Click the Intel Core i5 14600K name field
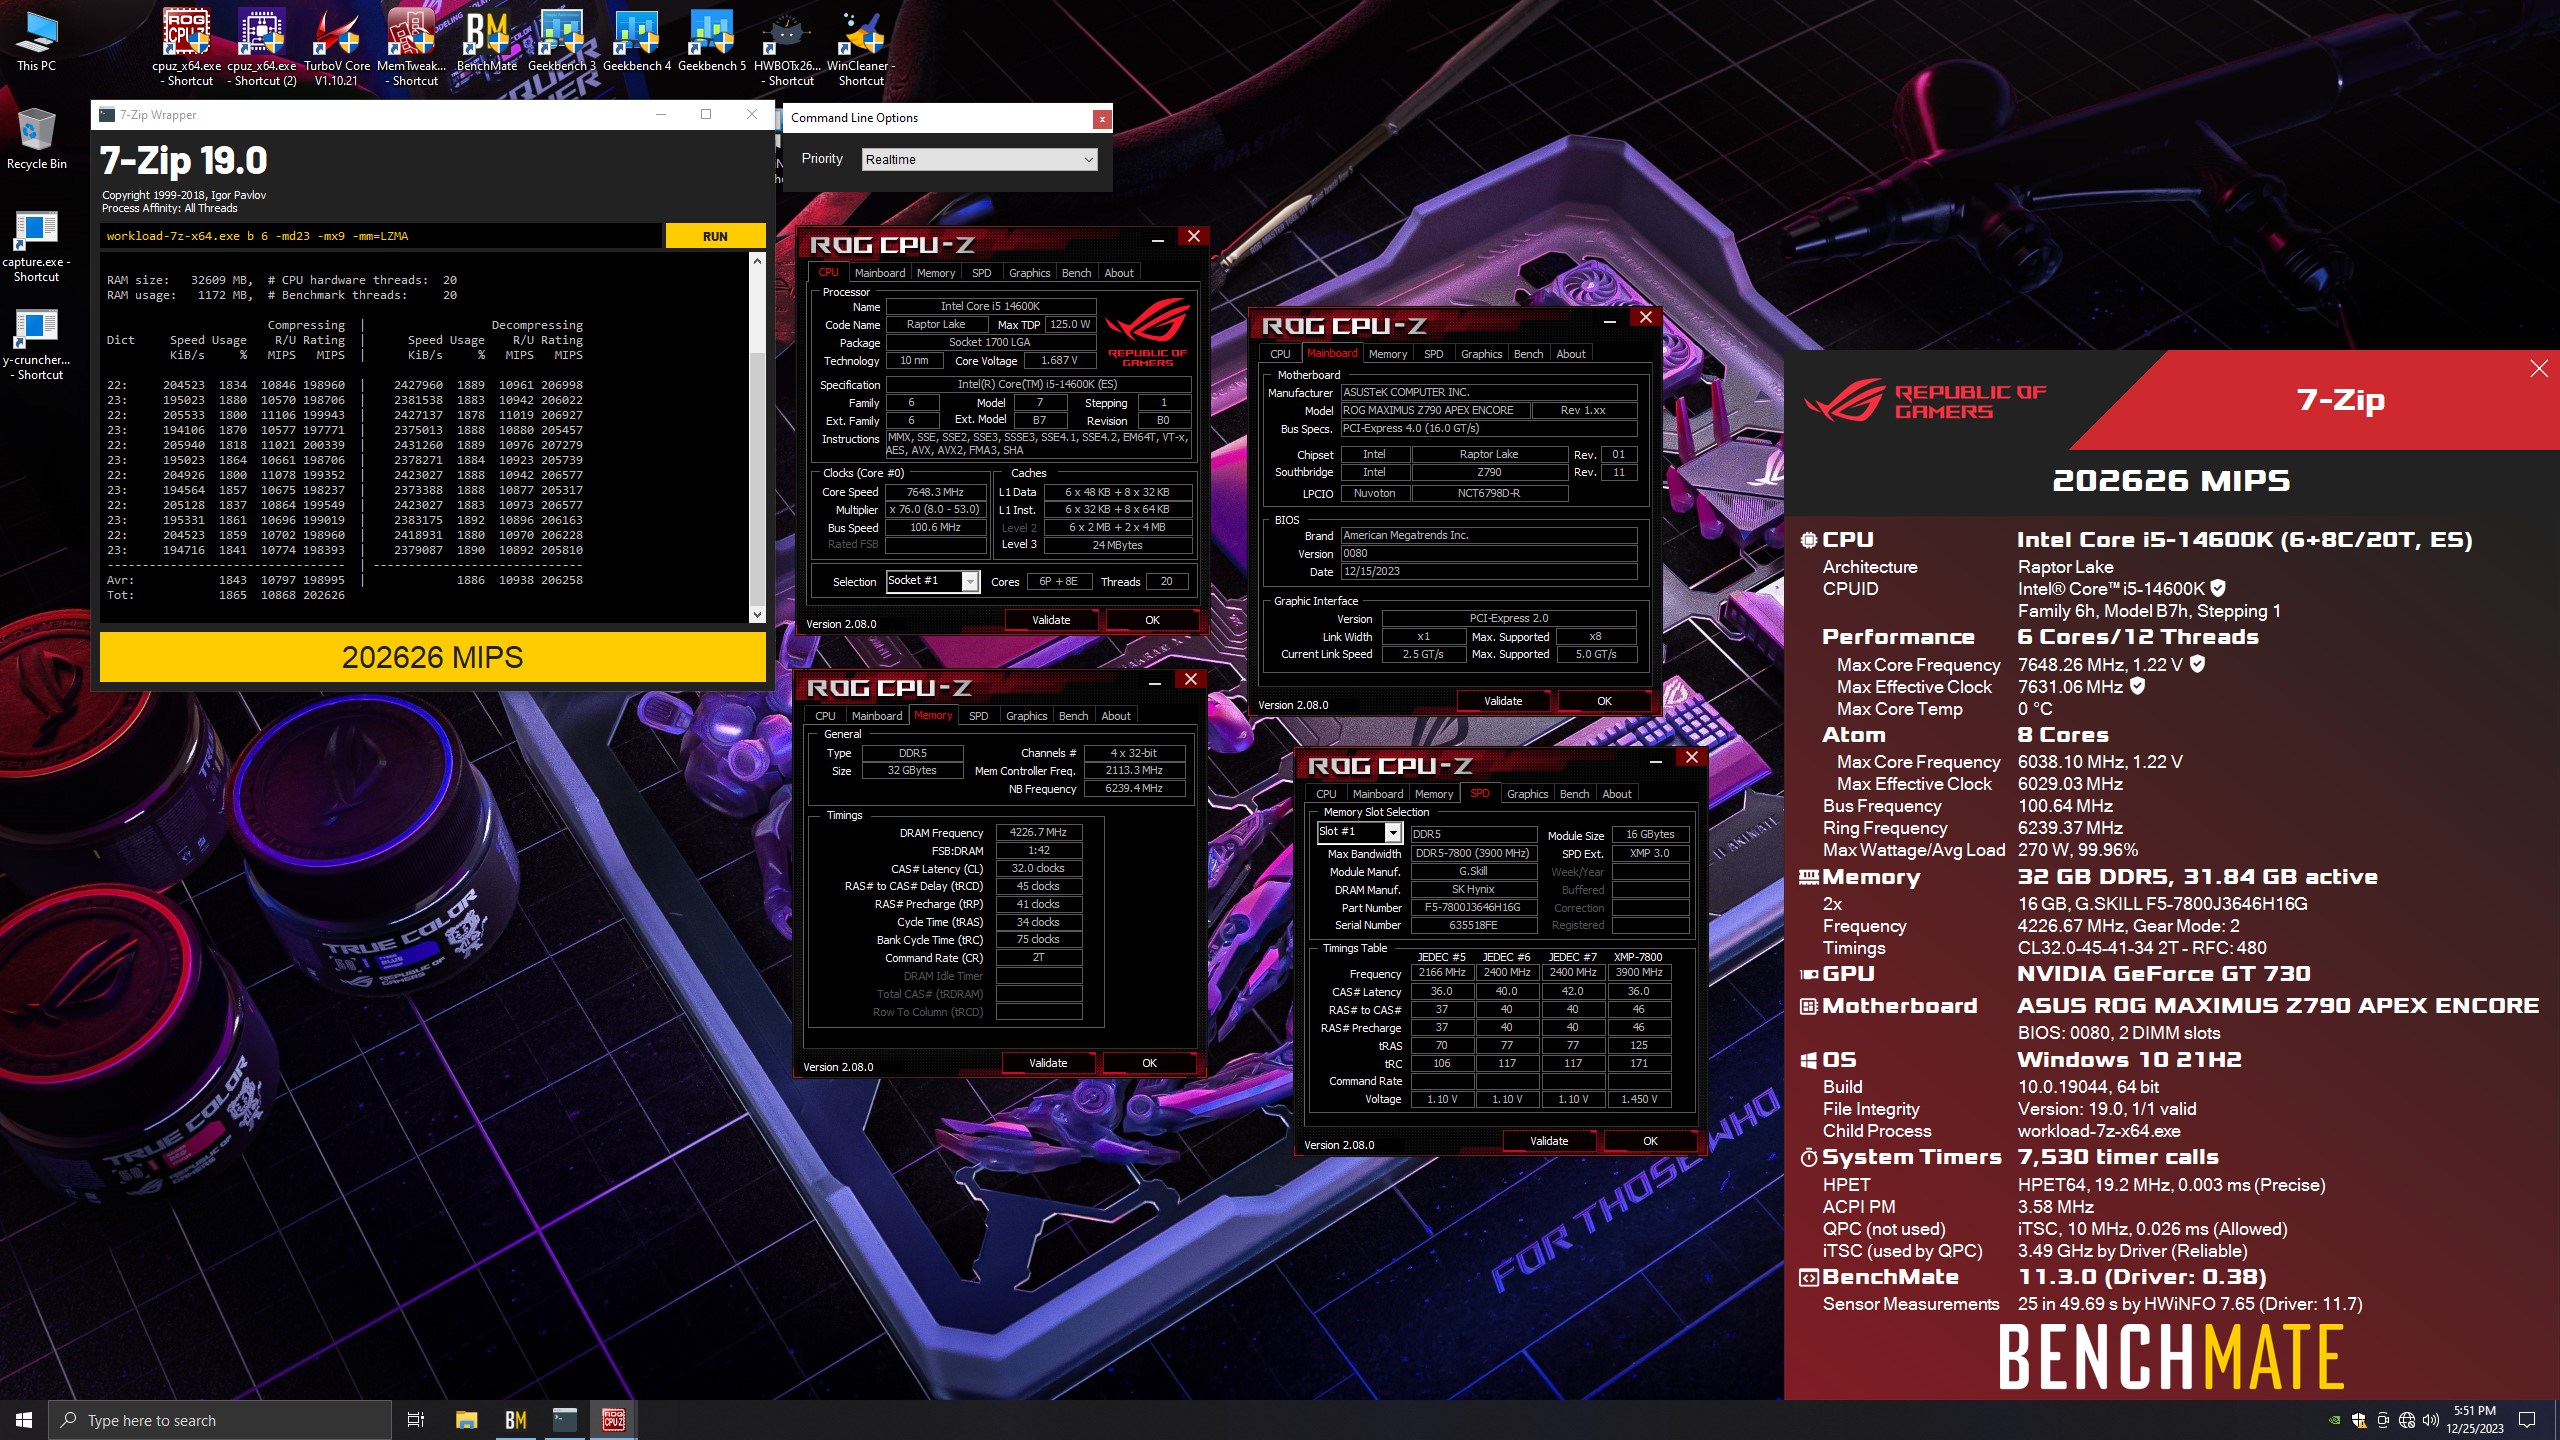 coord(990,306)
